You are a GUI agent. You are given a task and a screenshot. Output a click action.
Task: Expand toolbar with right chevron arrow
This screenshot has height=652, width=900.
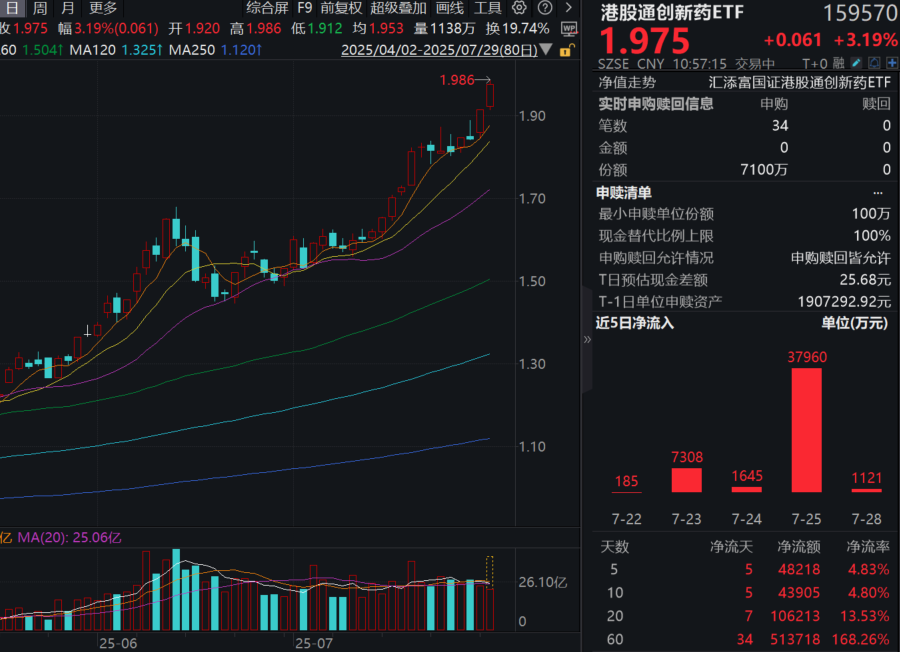pyautogui.click(x=567, y=8)
